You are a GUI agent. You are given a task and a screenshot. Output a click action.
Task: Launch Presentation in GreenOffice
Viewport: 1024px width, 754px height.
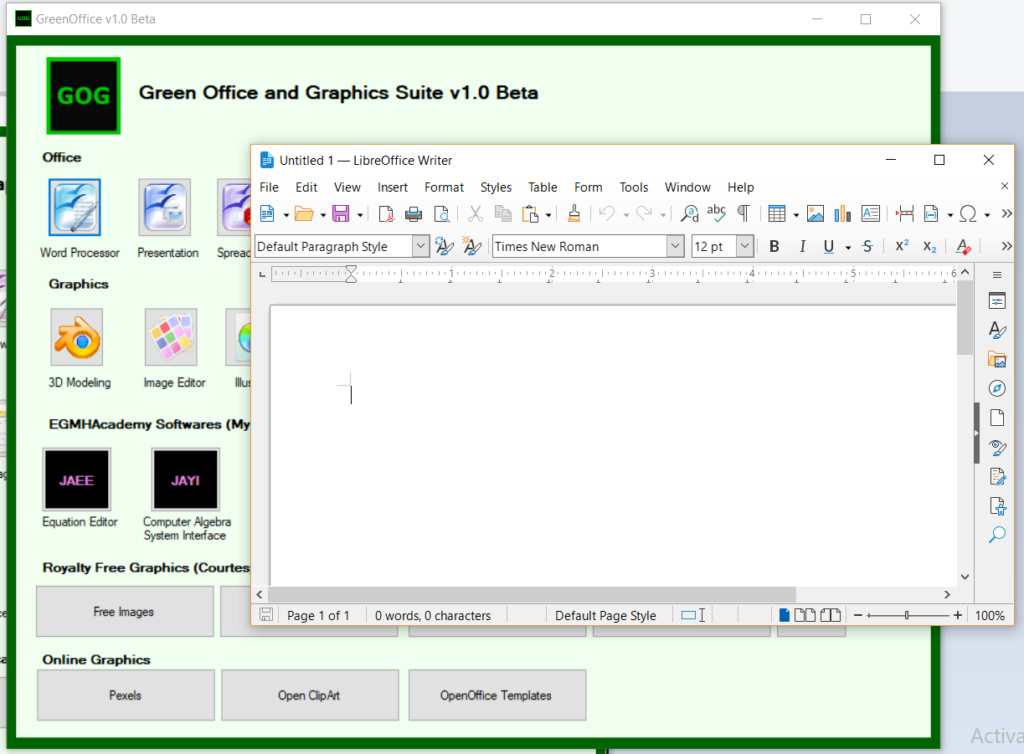click(x=165, y=208)
